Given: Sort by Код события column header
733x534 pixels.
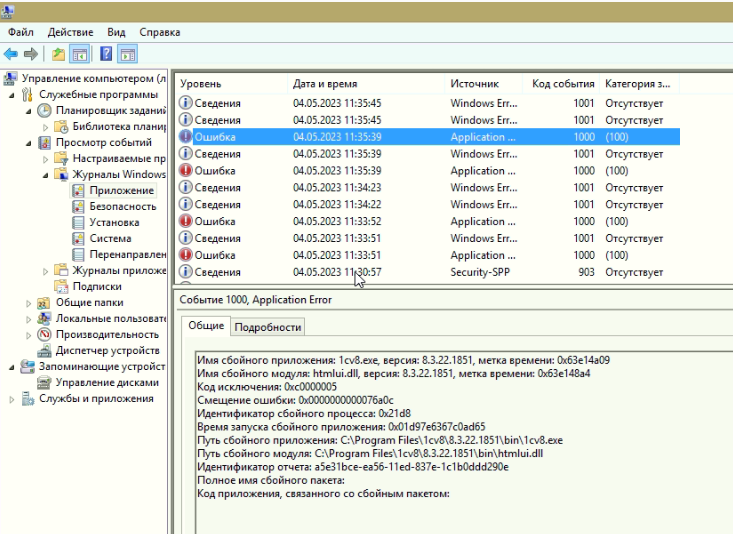Looking at the screenshot, I should coord(561,84).
